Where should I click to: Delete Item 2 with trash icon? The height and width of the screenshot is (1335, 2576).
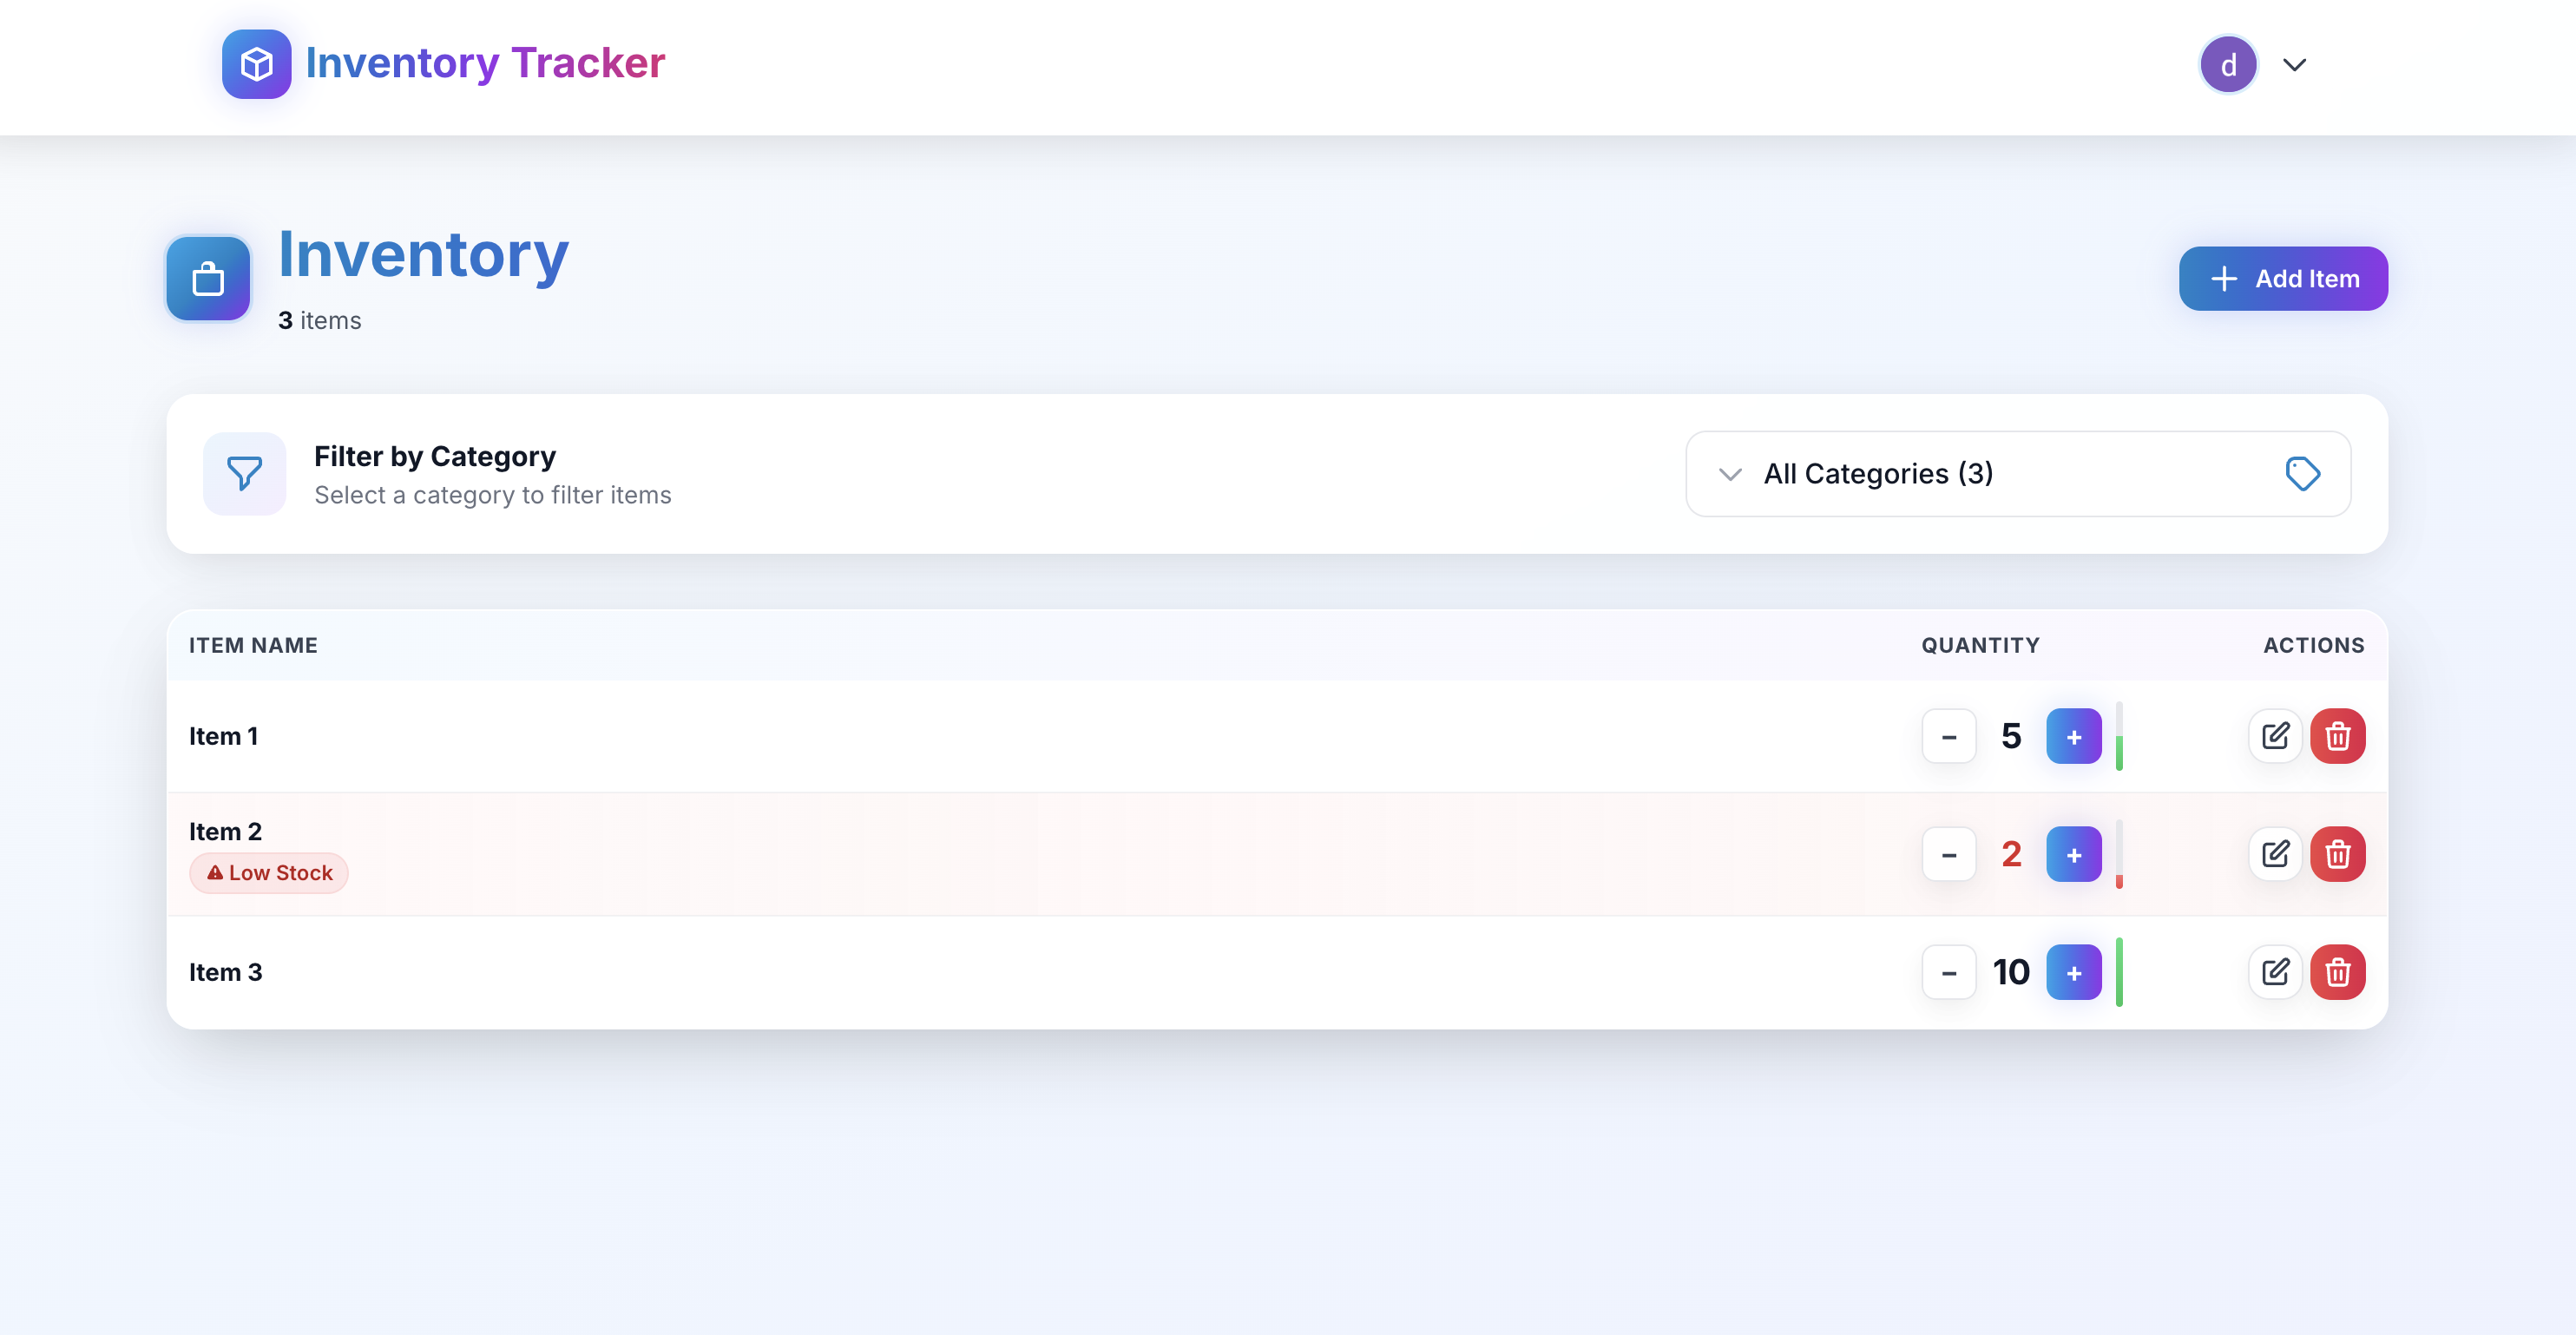[x=2337, y=854]
